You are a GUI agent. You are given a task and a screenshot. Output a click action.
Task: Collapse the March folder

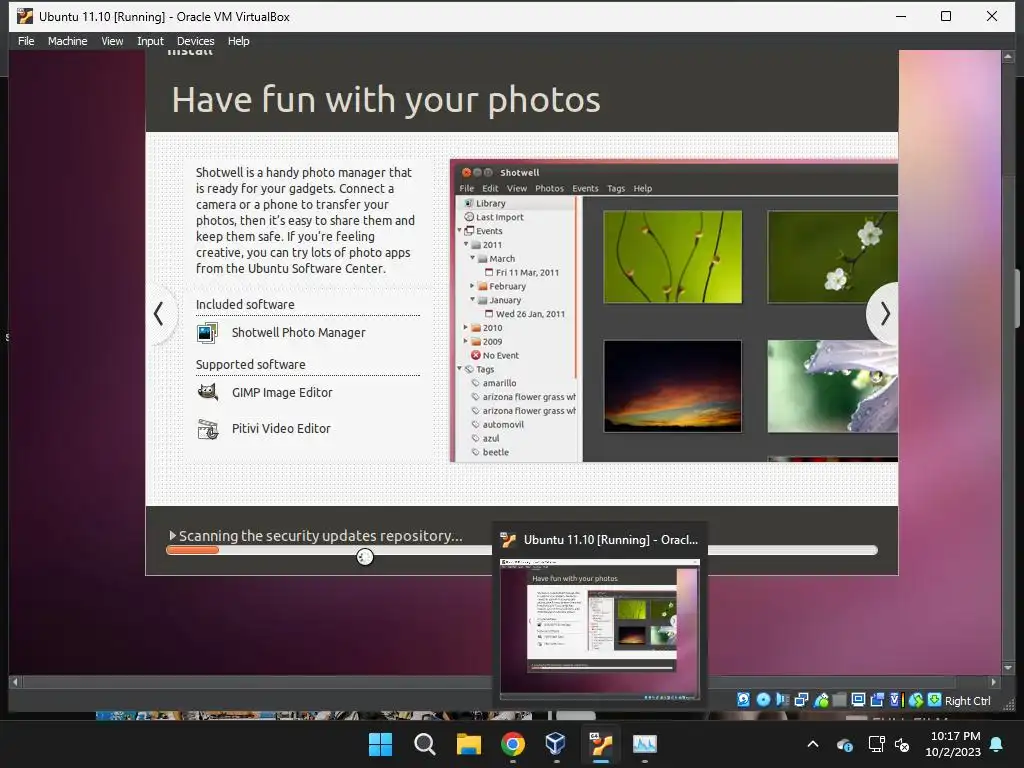473,258
